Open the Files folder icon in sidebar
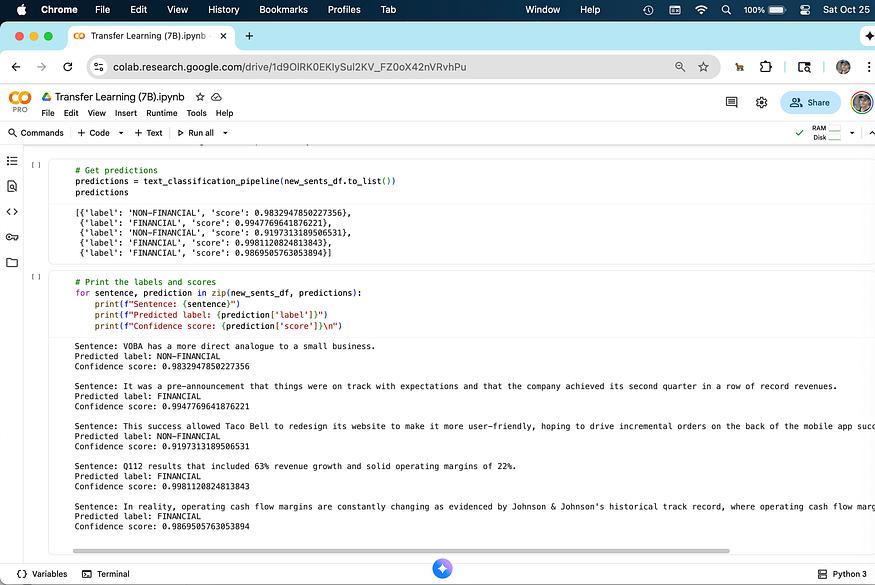Viewport: 875px width, 585px height. click(x=12, y=263)
